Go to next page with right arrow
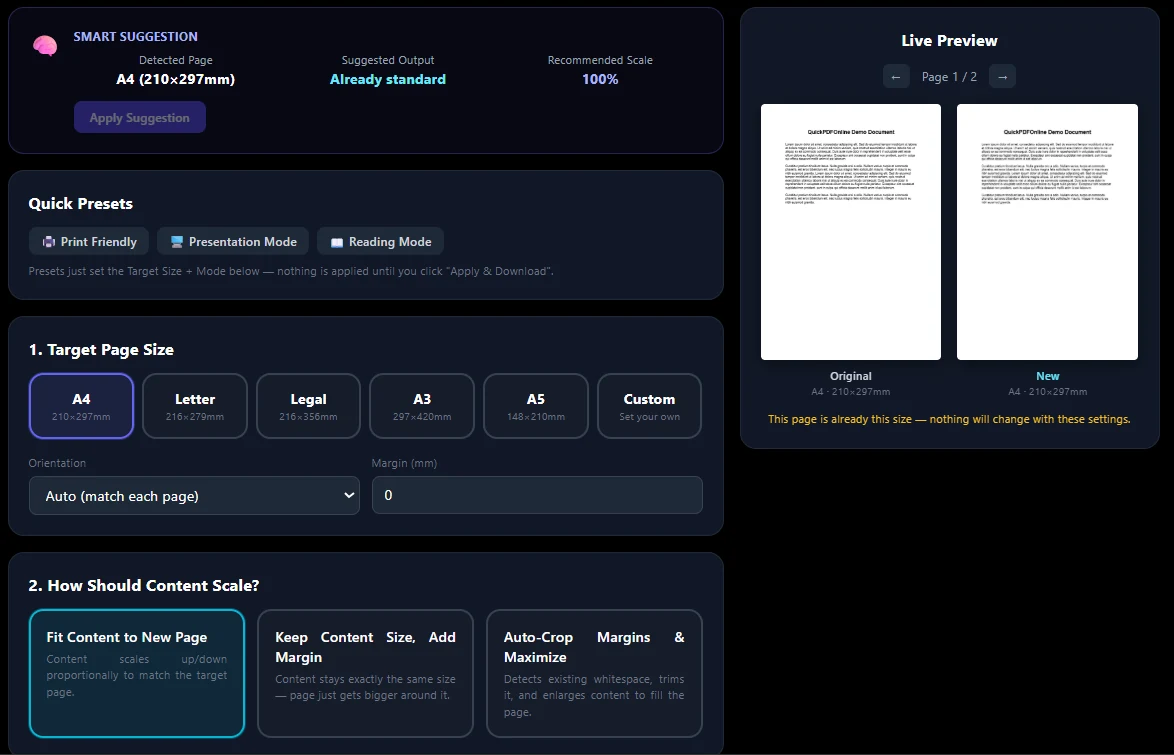This screenshot has width=1174, height=755. 1003,76
